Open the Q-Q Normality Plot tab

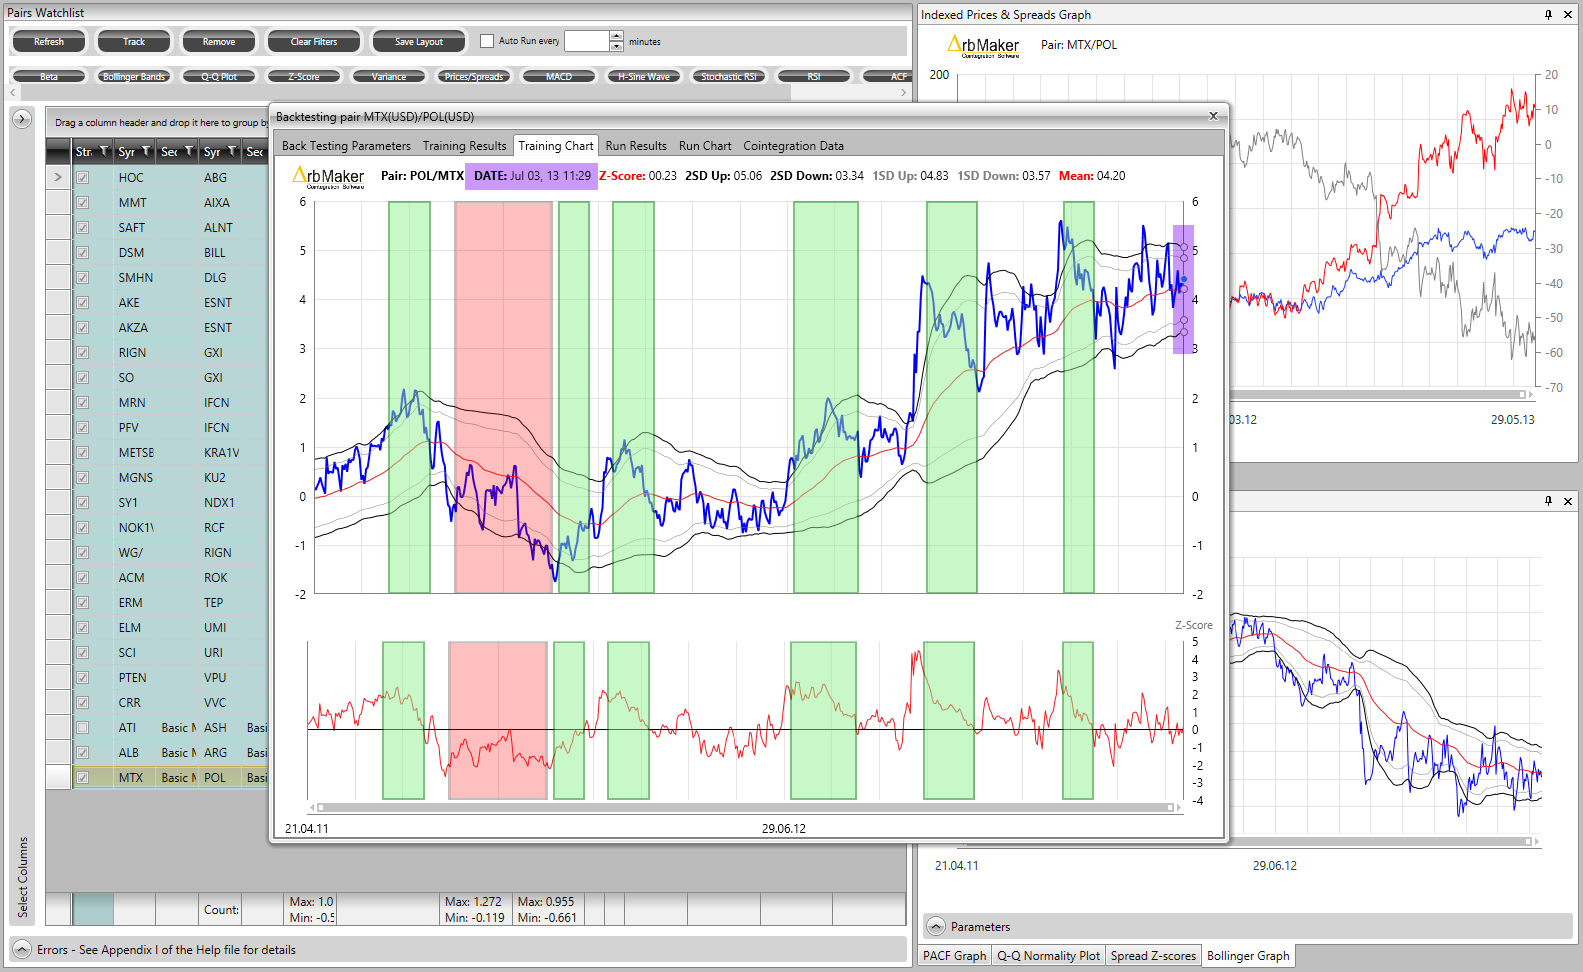(x=1048, y=956)
